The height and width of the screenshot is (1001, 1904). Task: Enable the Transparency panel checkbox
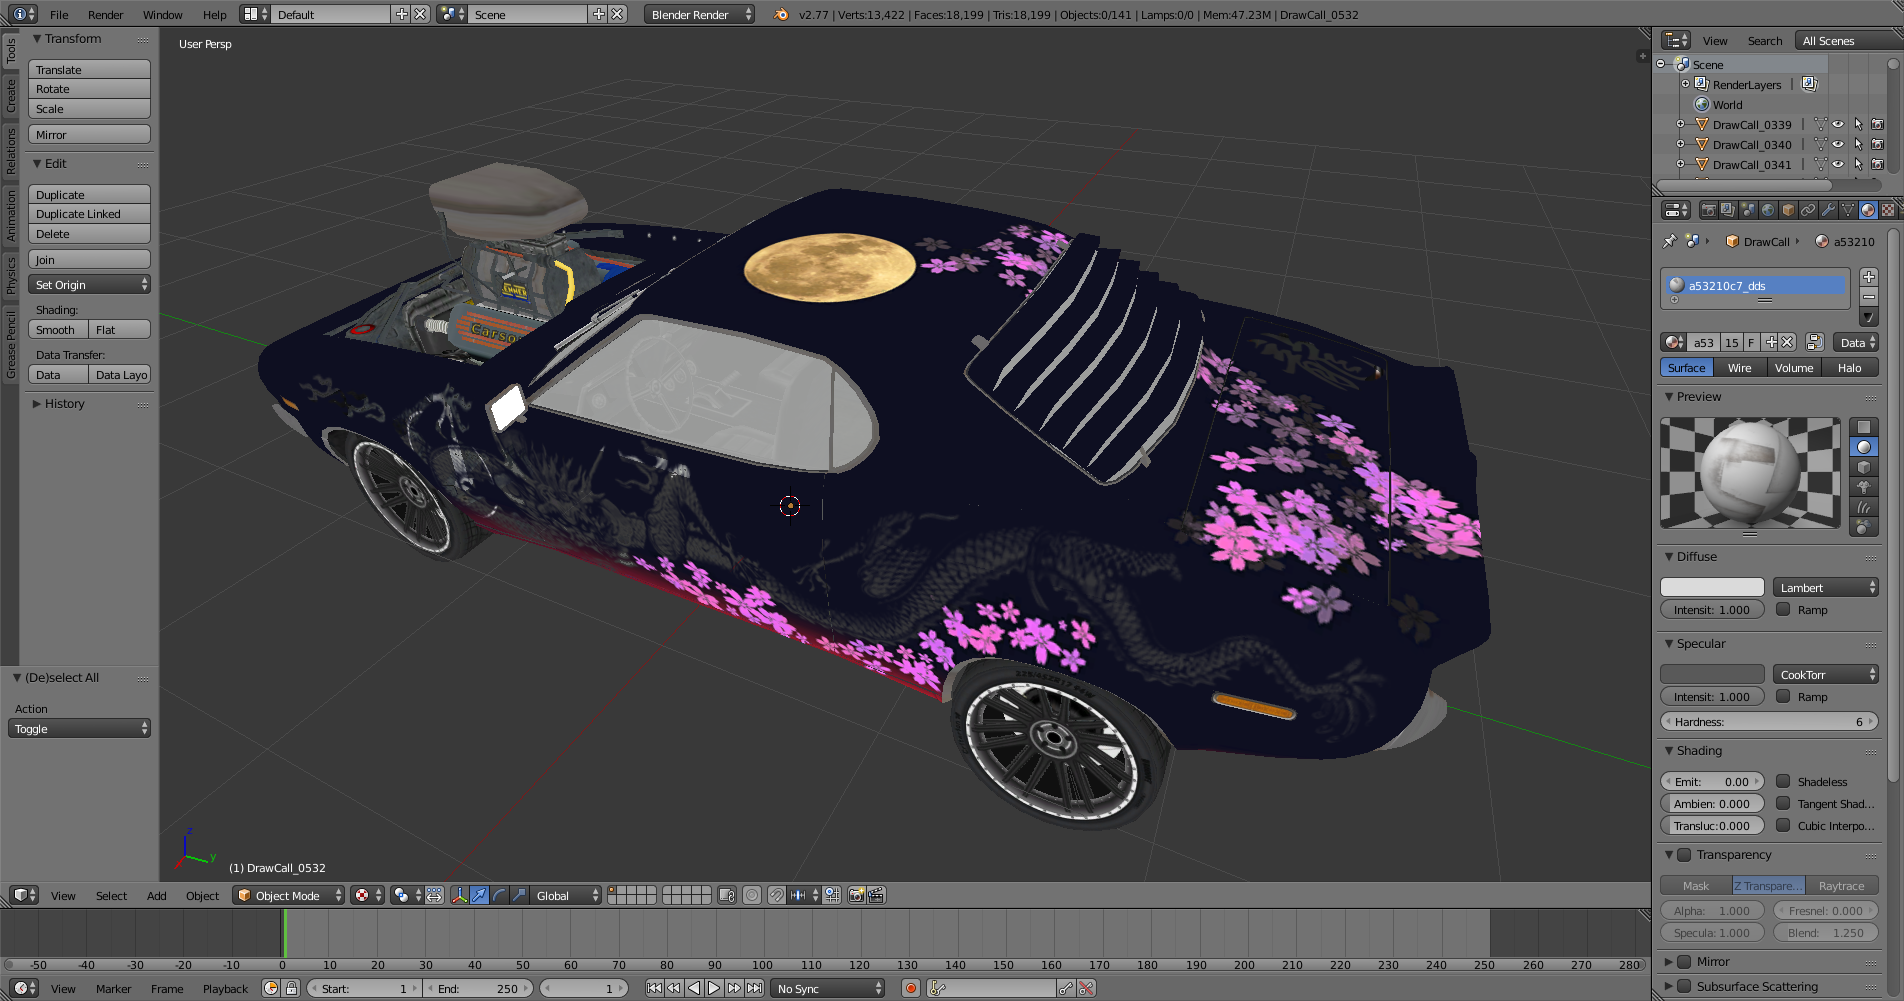(1684, 854)
